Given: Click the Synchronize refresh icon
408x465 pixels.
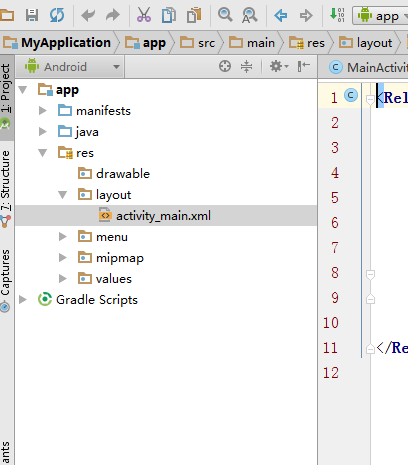Looking at the screenshot, I should (x=57, y=15).
